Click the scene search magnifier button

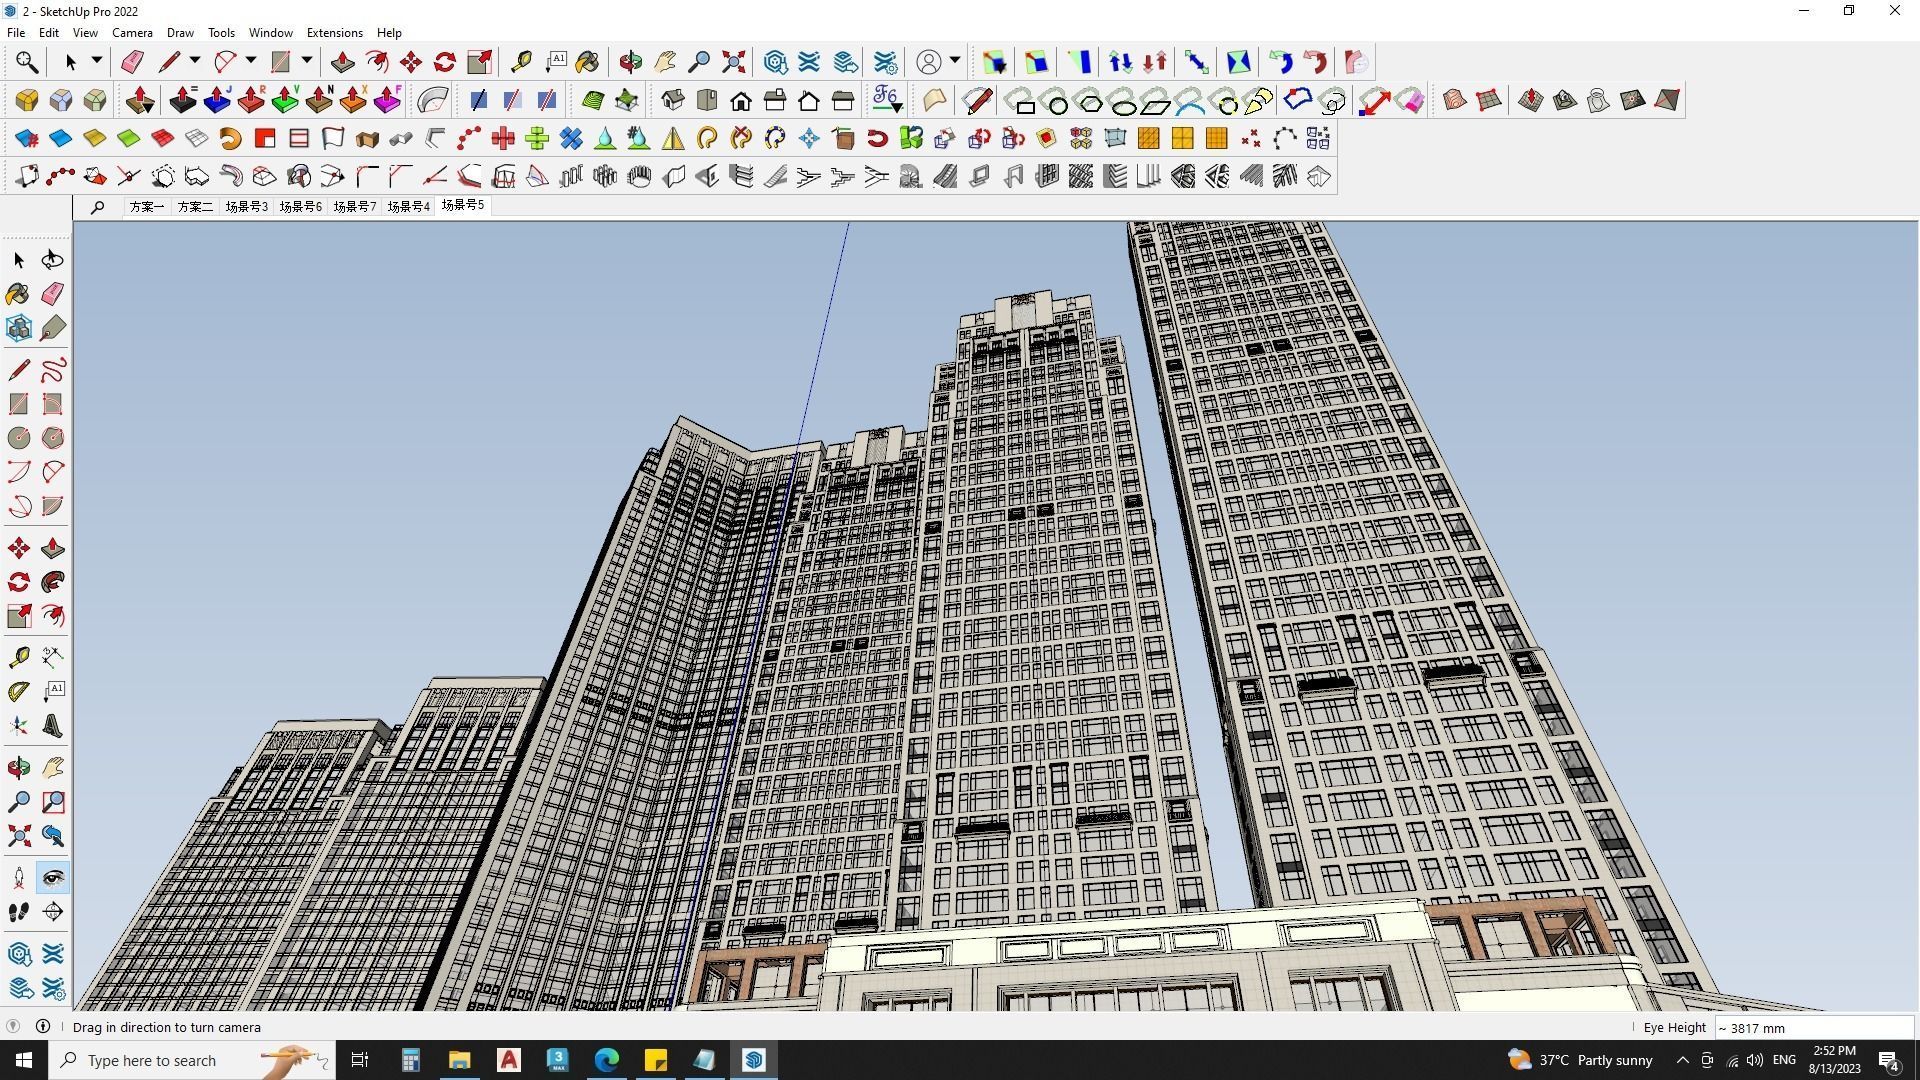pos(97,207)
